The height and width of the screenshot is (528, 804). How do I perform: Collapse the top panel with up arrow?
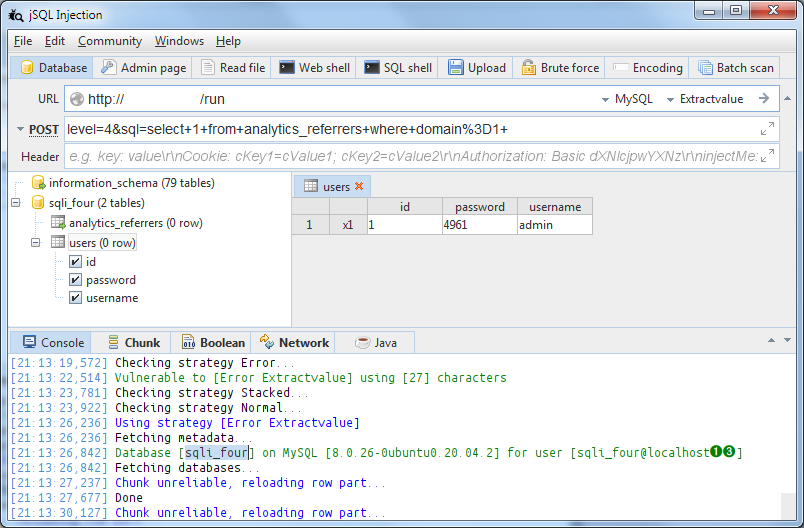[788, 98]
